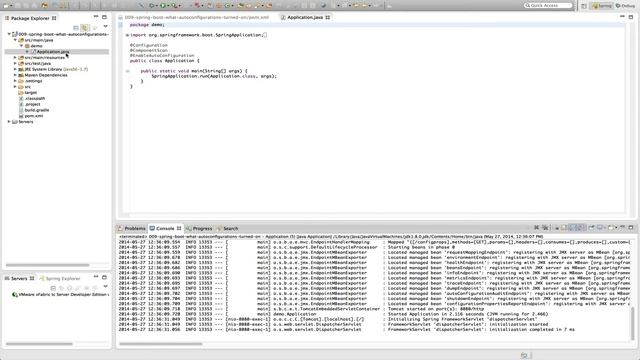This screenshot has width=640, height=360.
Task: Open the dropdown arrow beside the New icon
Action: [x=11, y=6]
